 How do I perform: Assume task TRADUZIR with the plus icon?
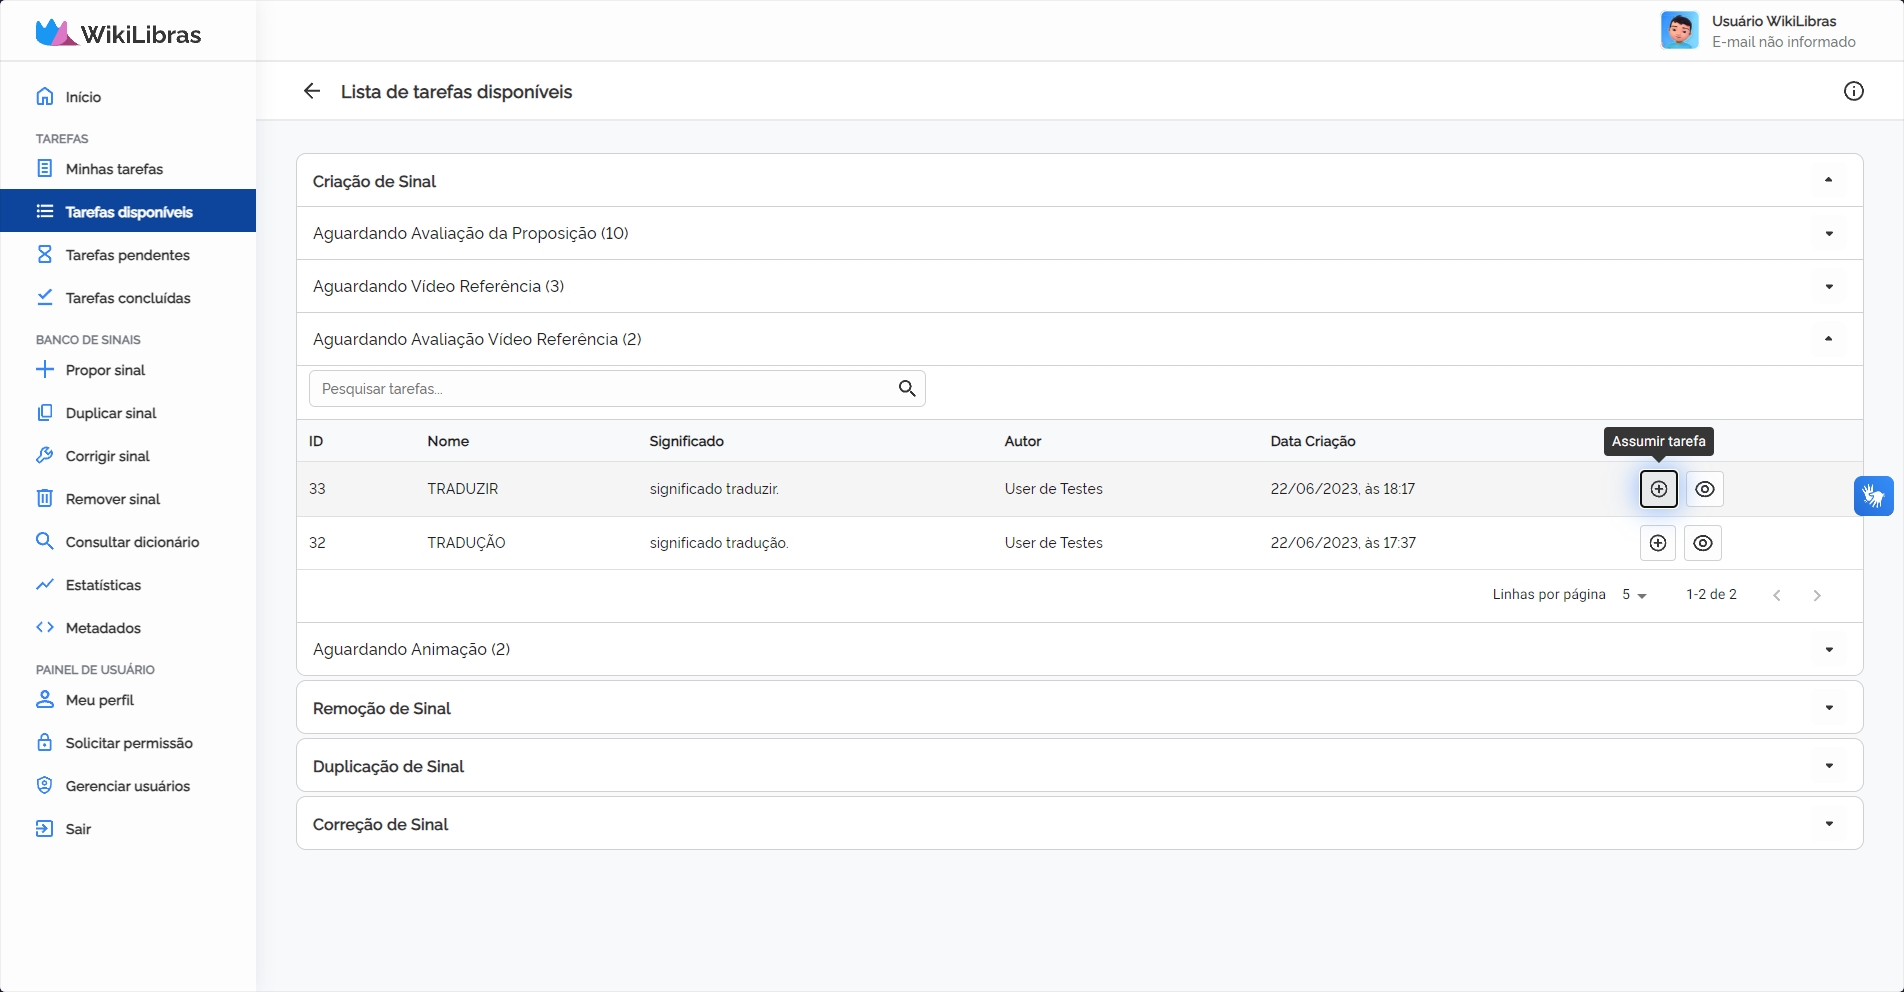click(1658, 489)
